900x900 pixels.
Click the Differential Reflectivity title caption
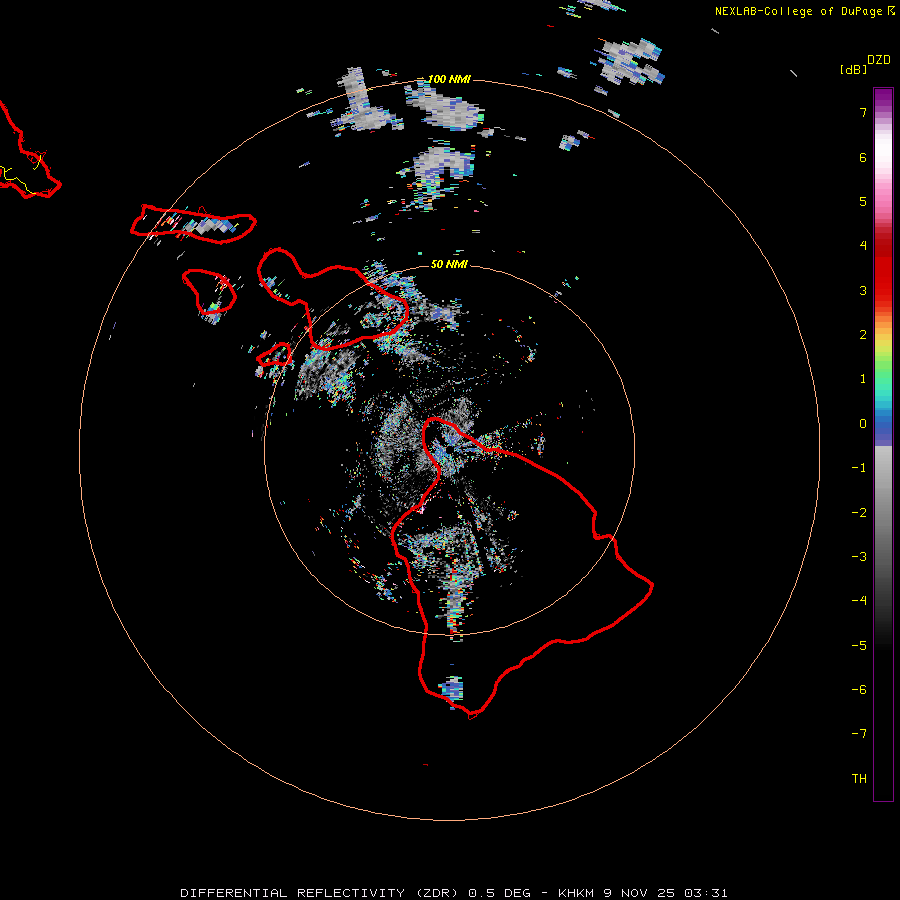click(x=454, y=893)
